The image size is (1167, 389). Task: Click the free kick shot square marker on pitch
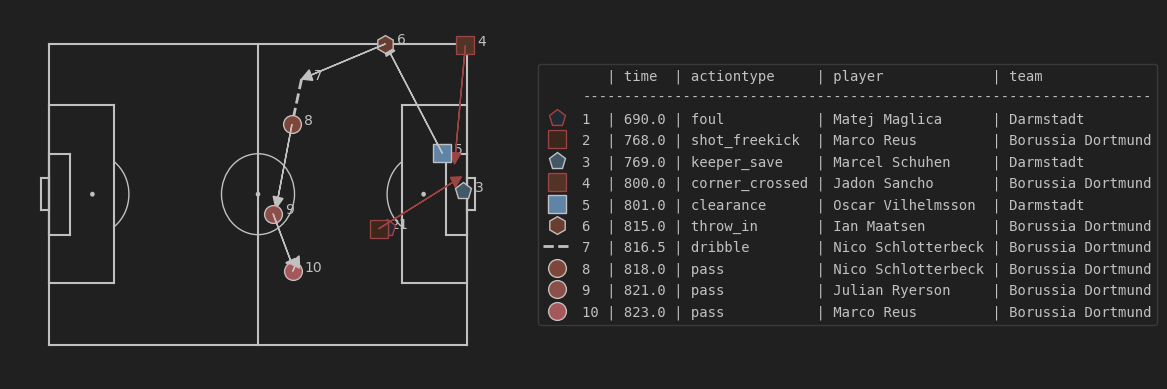point(380,229)
